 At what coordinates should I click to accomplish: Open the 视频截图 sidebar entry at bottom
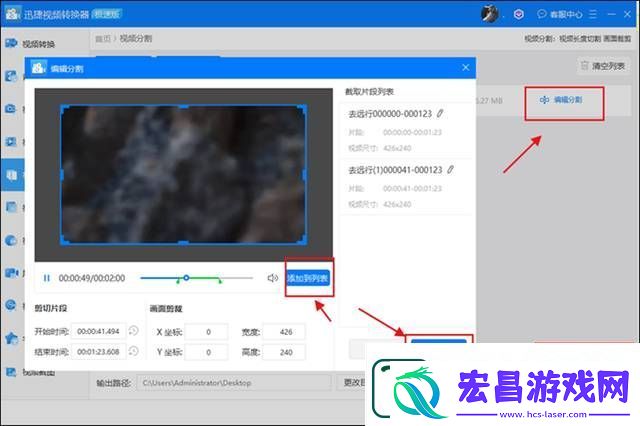tap(30, 372)
